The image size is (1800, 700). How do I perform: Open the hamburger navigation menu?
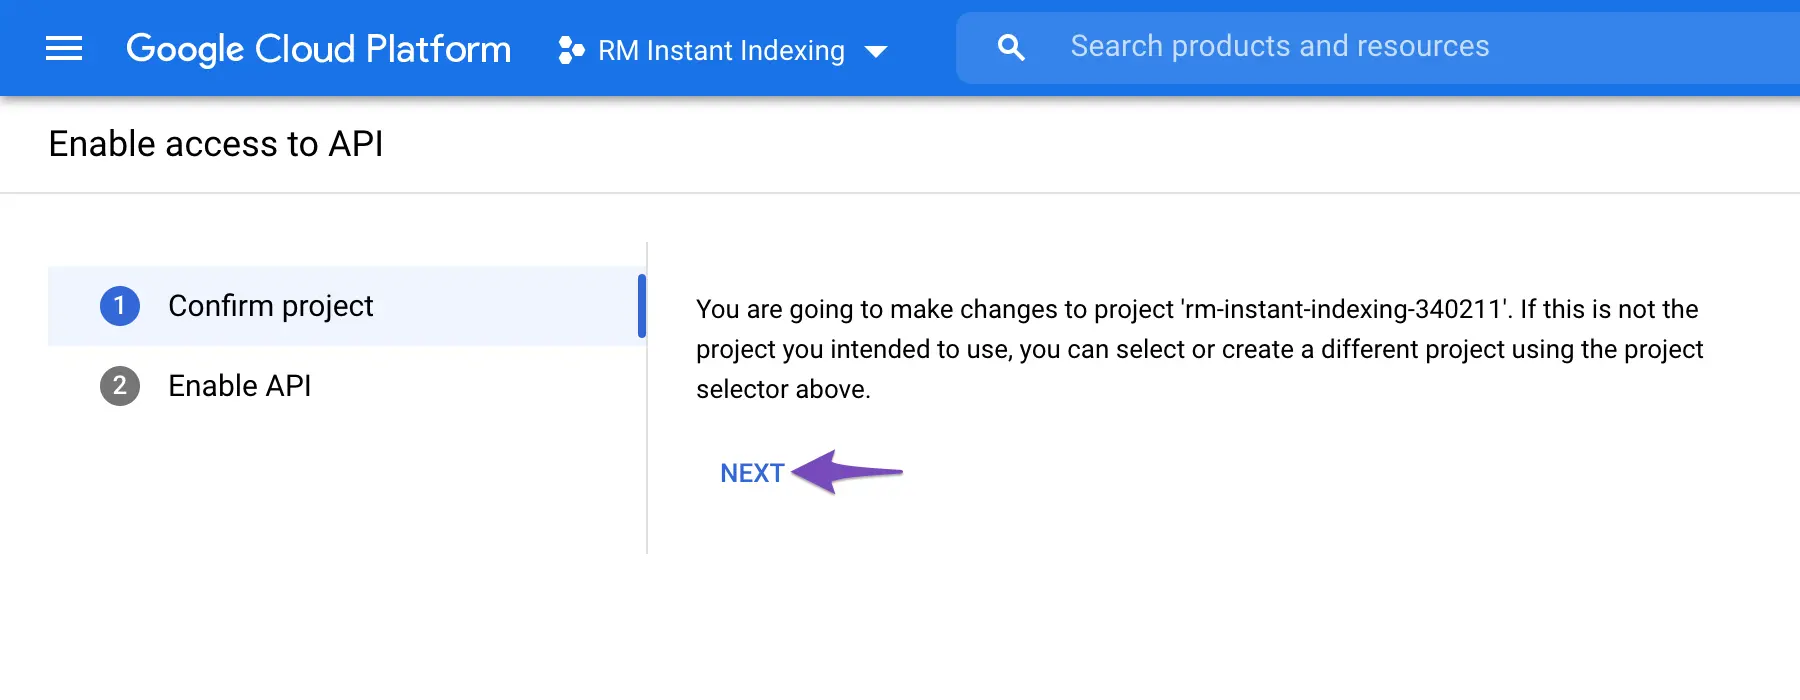point(64,48)
